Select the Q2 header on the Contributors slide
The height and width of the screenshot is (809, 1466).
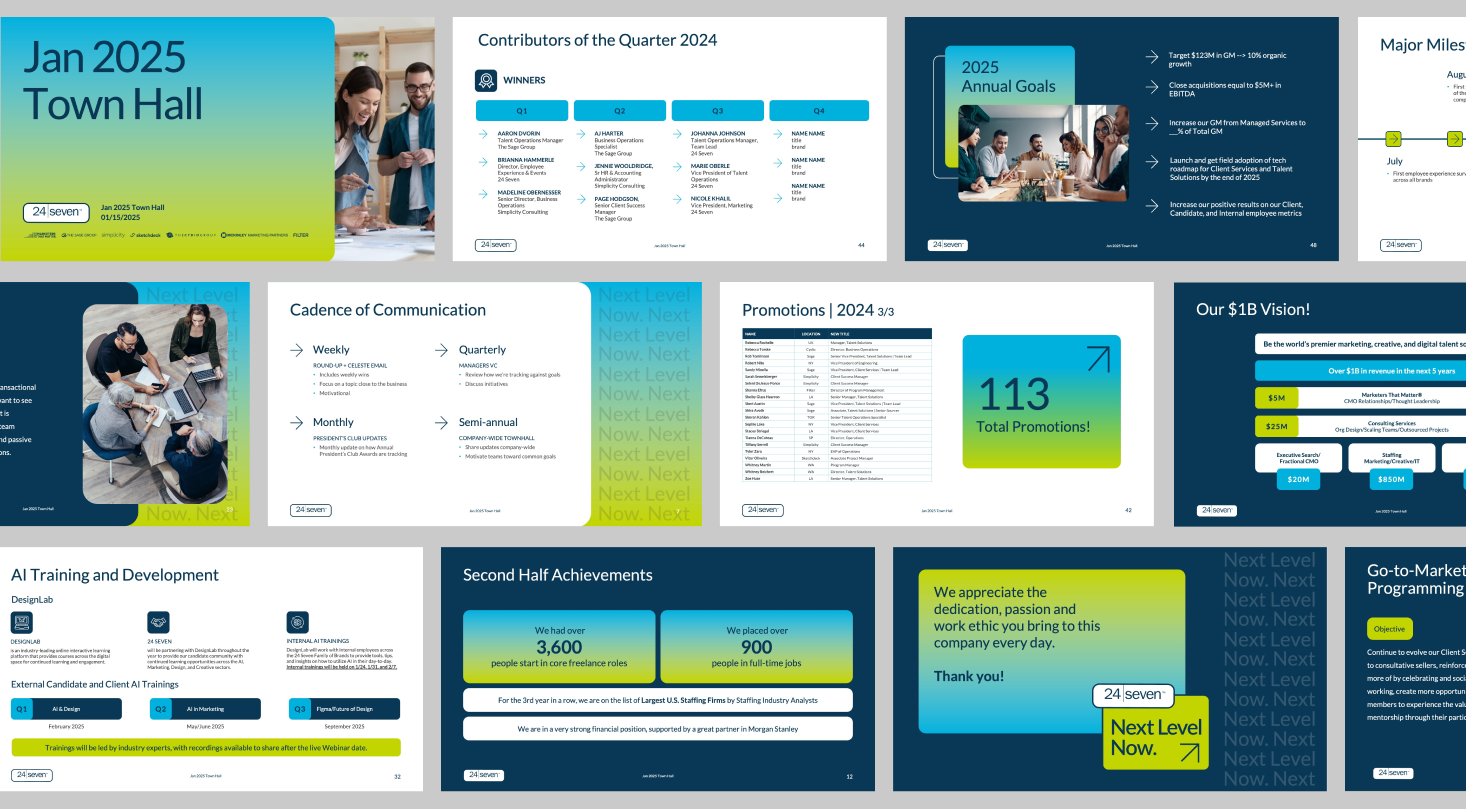(x=619, y=111)
